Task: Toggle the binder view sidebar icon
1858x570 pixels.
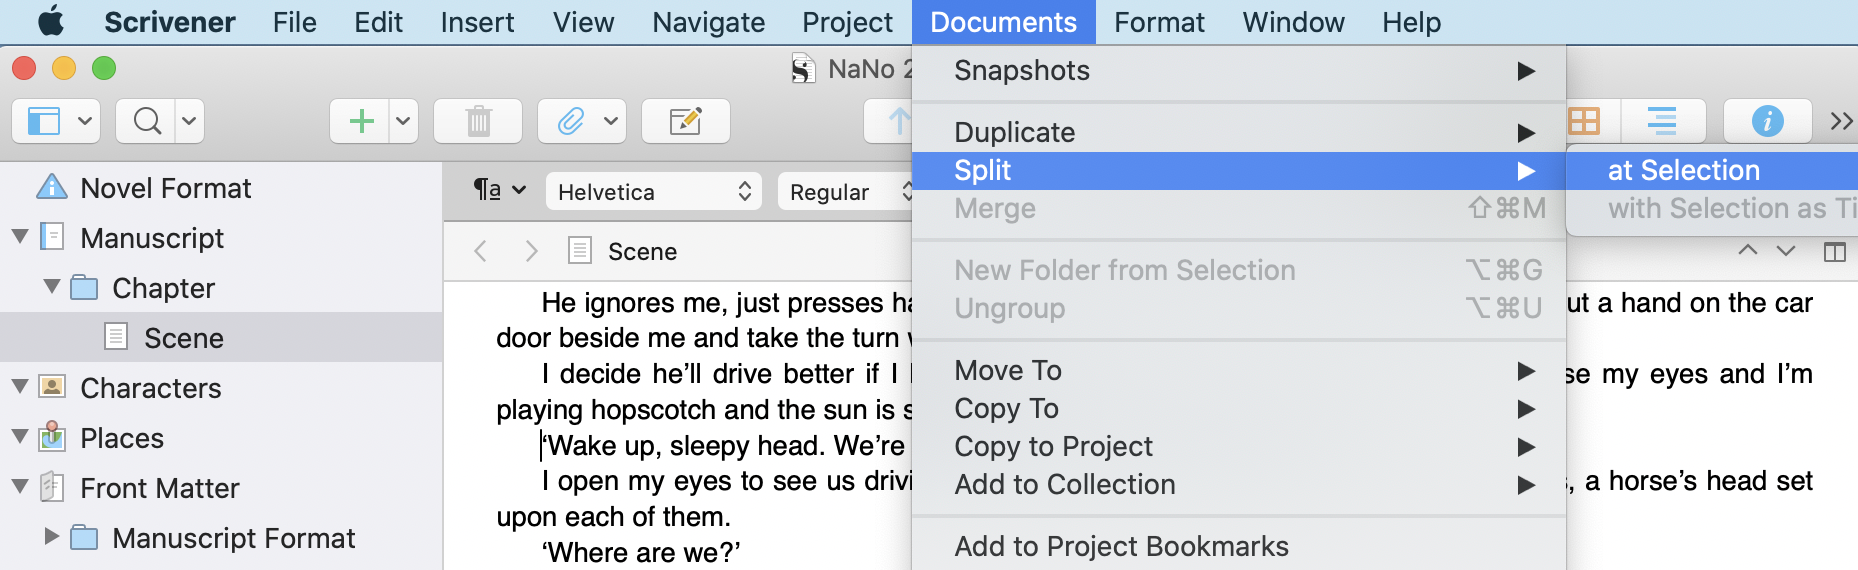Action: tap(44, 122)
